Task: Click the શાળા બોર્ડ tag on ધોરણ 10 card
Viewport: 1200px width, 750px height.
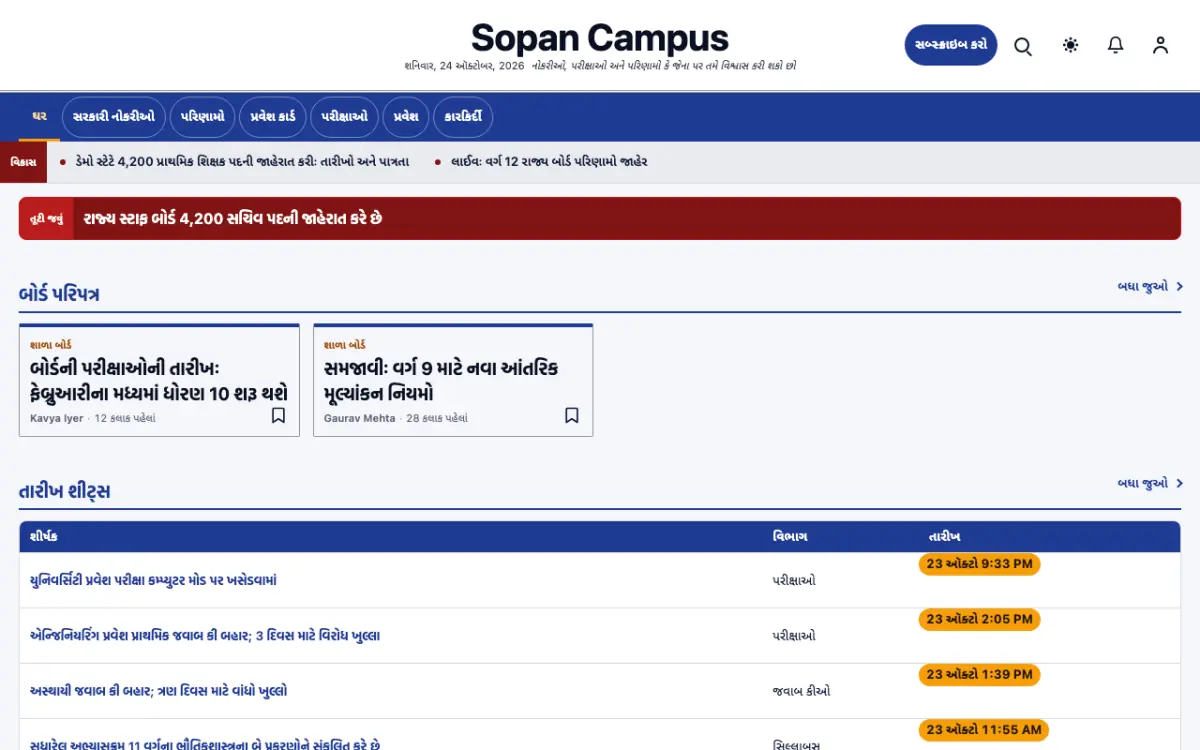Action: [x=51, y=344]
